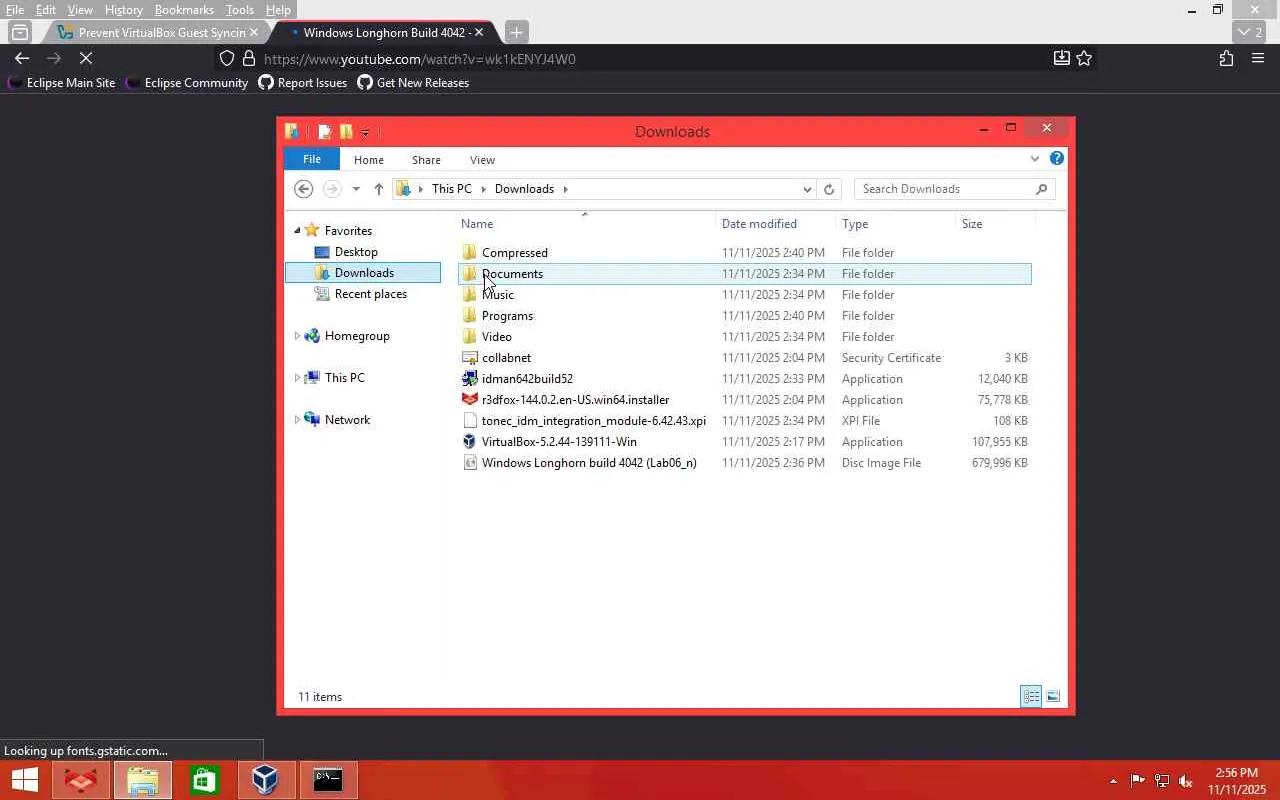Click the volume icon in system tray
Screen dimensions: 1280x800
[1186, 781]
